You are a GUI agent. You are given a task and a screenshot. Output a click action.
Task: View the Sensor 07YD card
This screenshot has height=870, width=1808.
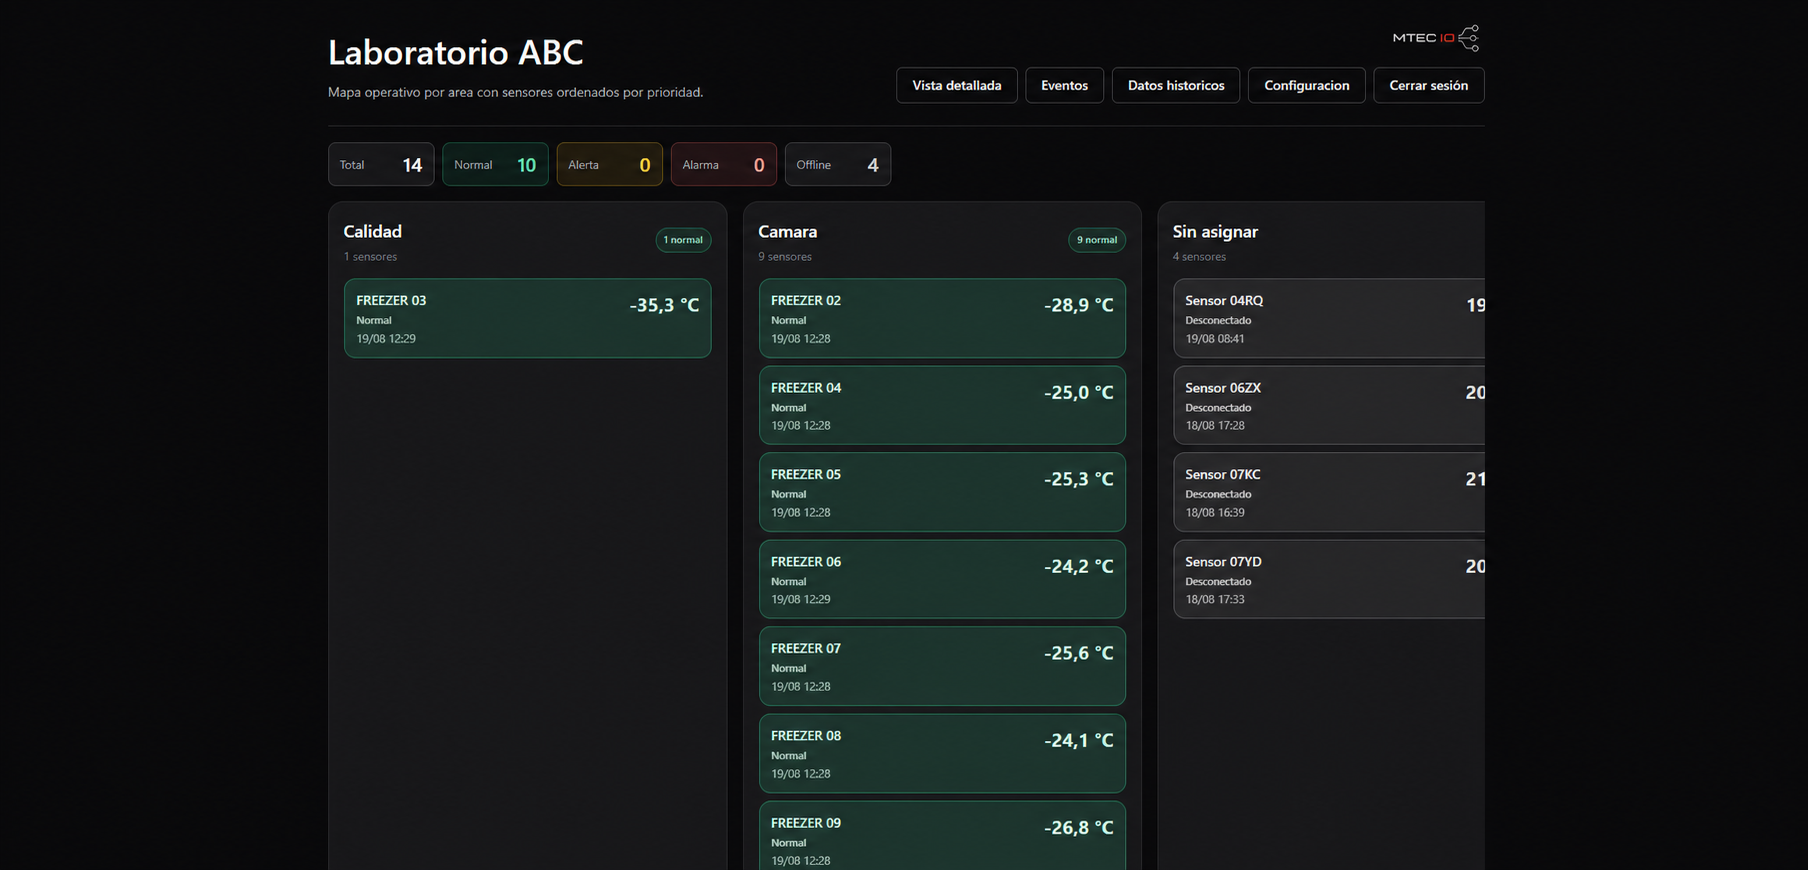tap(1329, 579)
